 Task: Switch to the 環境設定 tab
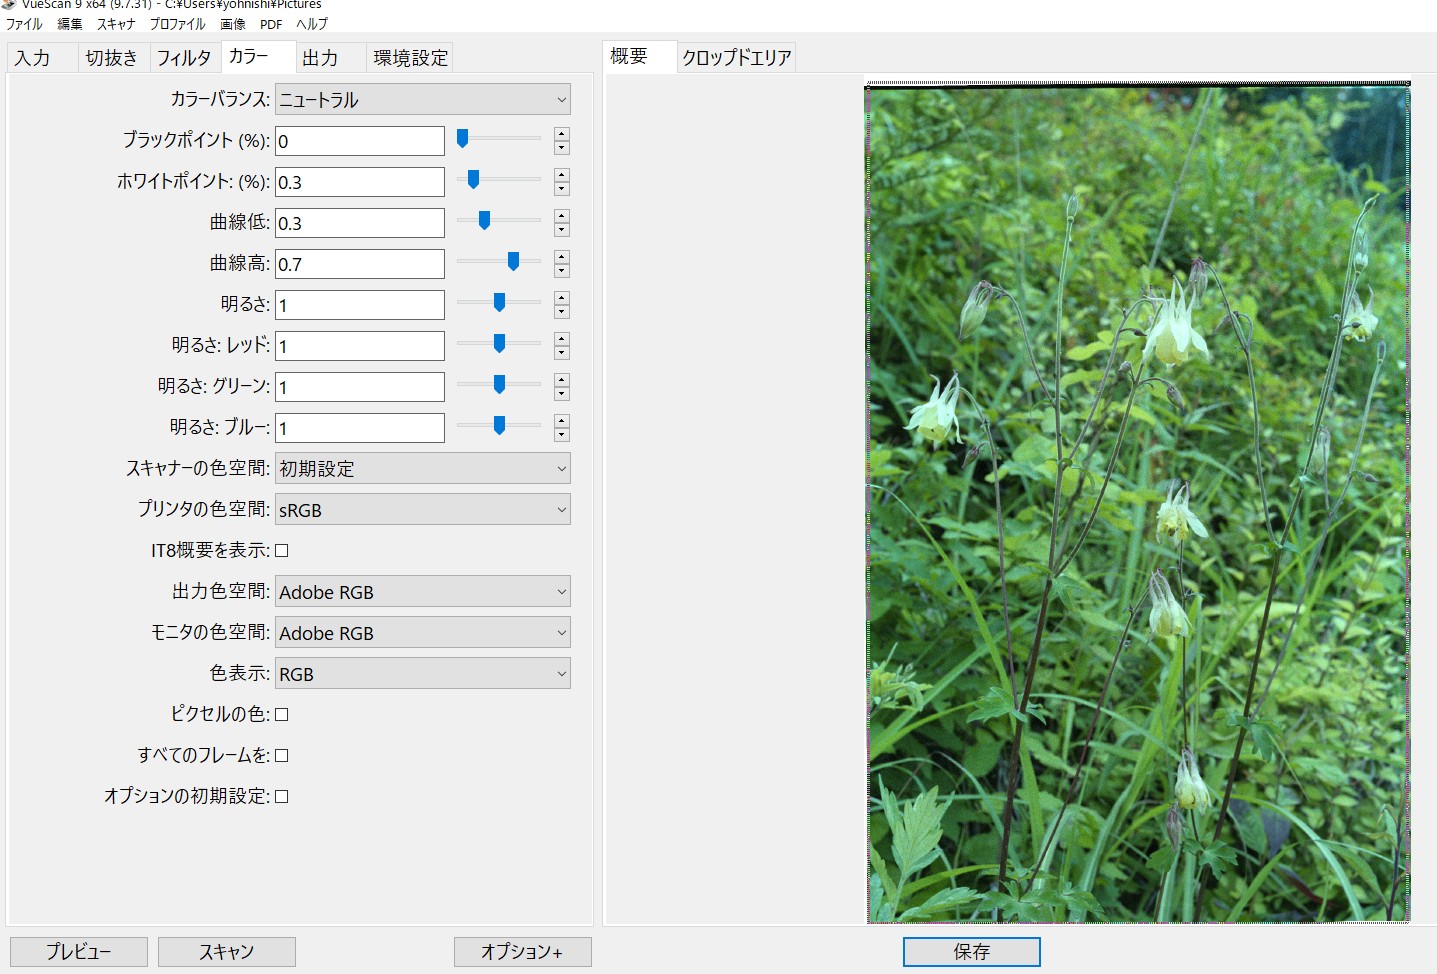[x=410, y=58]
